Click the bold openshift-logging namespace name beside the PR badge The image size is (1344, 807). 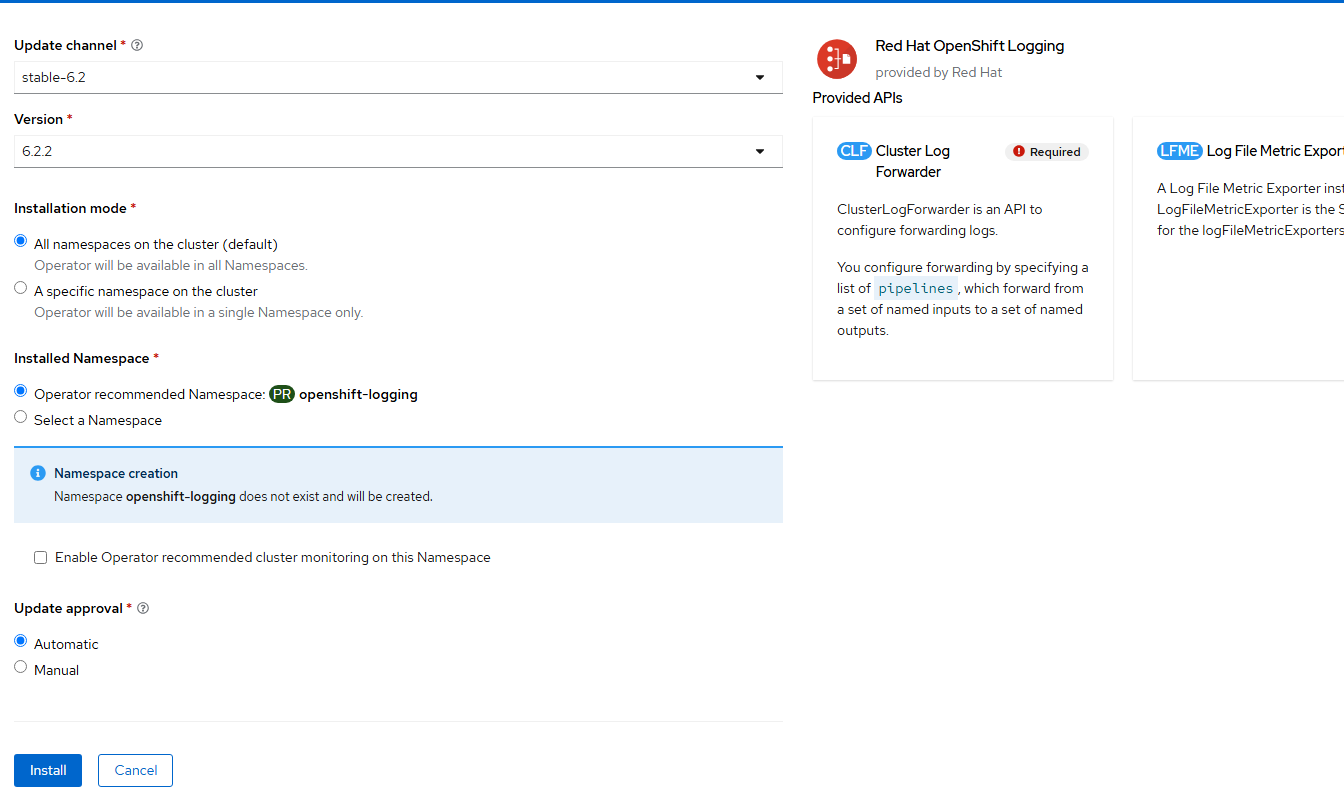tap(358, 394)
